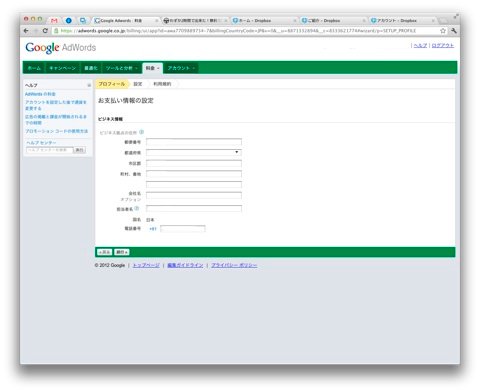Select the プロフィール step tab

pos(112,84)
